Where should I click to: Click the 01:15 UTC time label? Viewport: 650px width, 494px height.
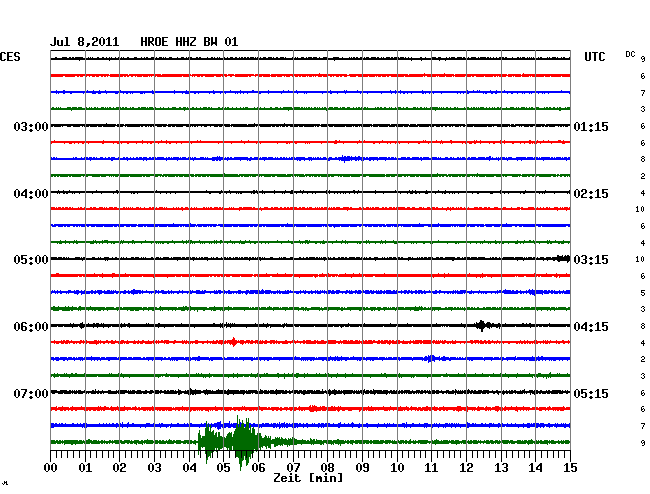point(591,126)
